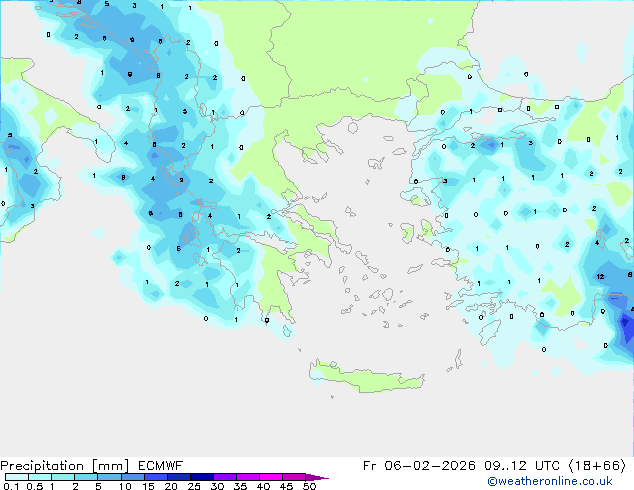Click the '45' legend scale label
This screenshot has width=634, height=490.
286,486
